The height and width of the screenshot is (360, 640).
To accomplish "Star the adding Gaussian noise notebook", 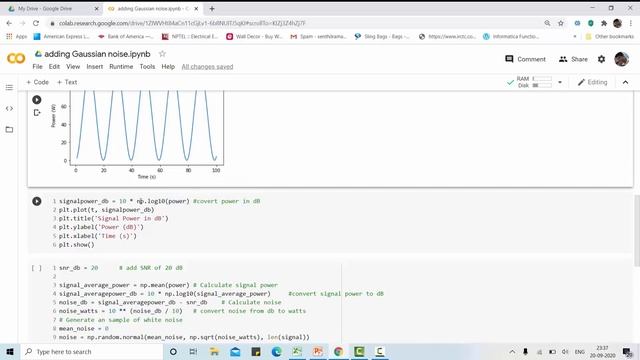I will (162, 54).
